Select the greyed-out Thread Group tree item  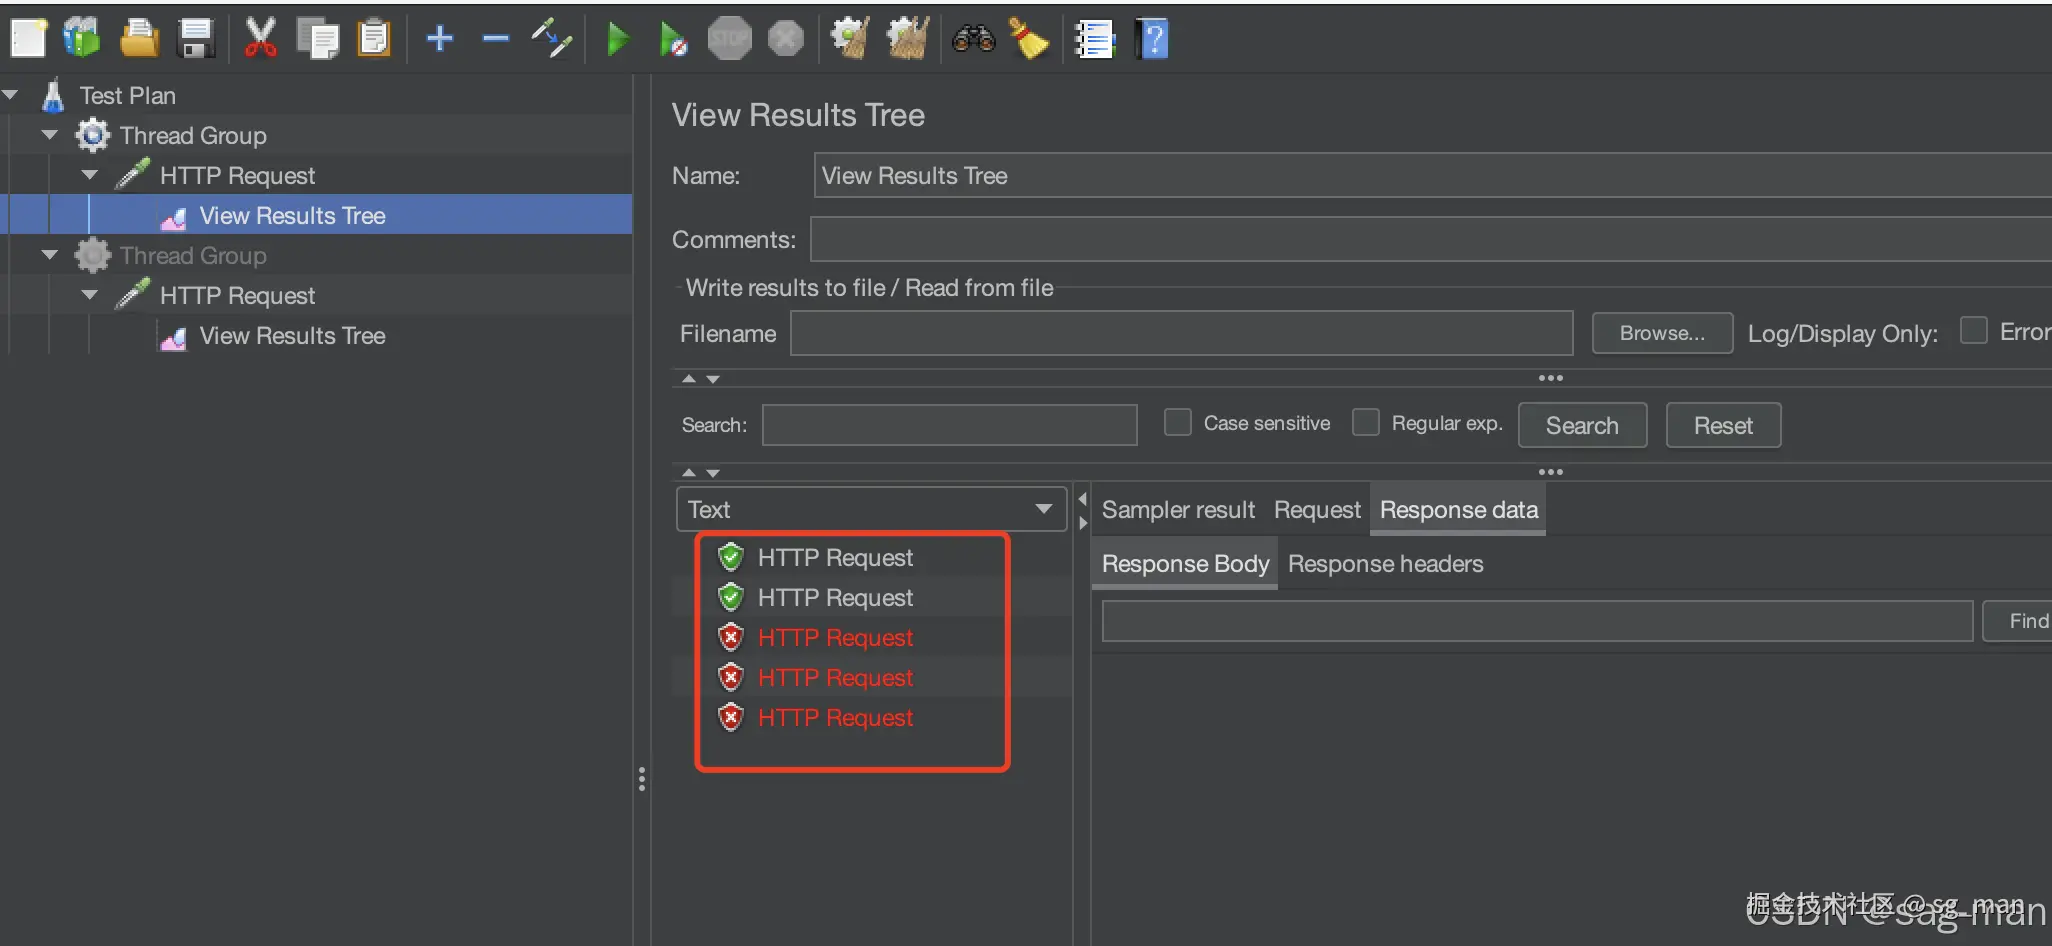[x=193, y=255]
